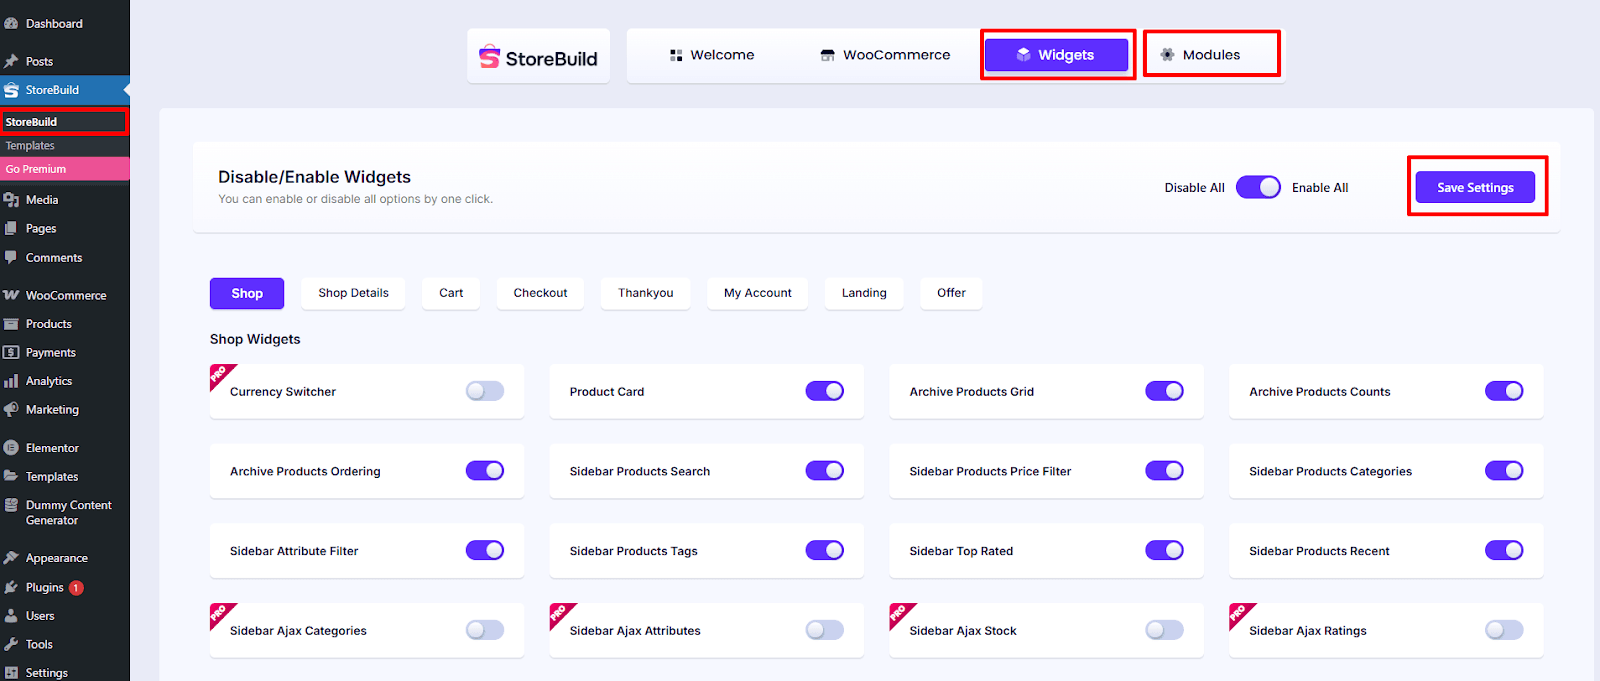Turn off Sidebar Products Tags
The height and width of the screenshot is (681, 1600).
[825, 550]
